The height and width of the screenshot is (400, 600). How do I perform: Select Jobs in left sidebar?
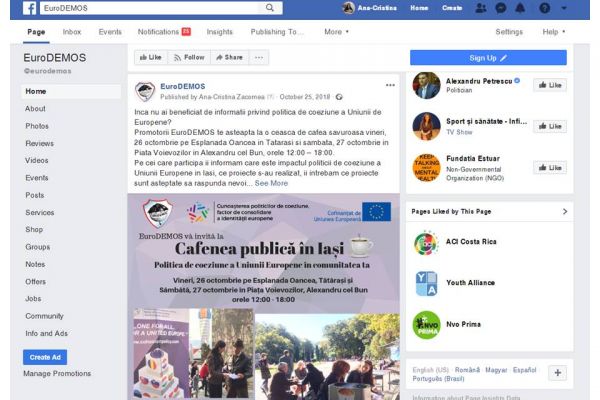point(33,299)
